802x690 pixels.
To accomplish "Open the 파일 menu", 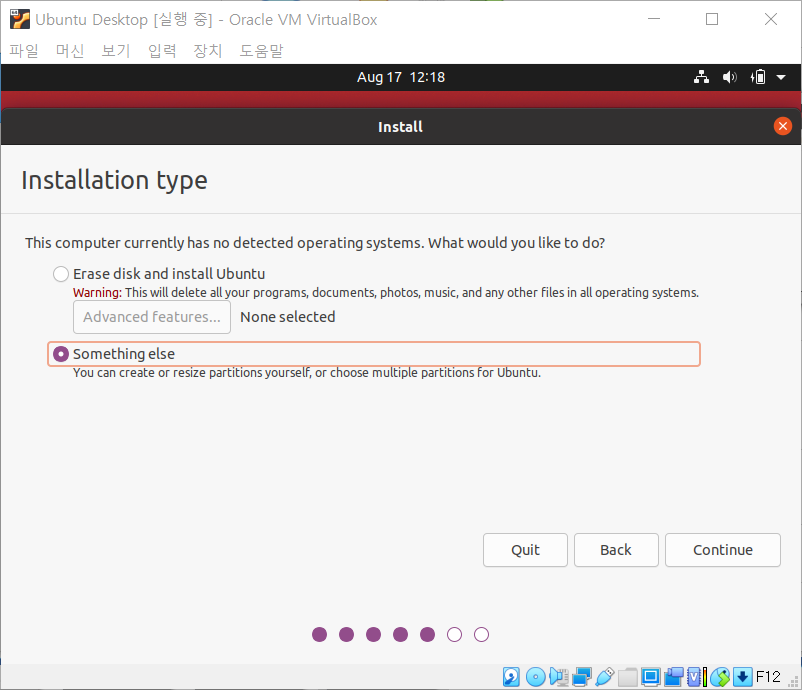I will pyautogui.click(x=24, y=51).
